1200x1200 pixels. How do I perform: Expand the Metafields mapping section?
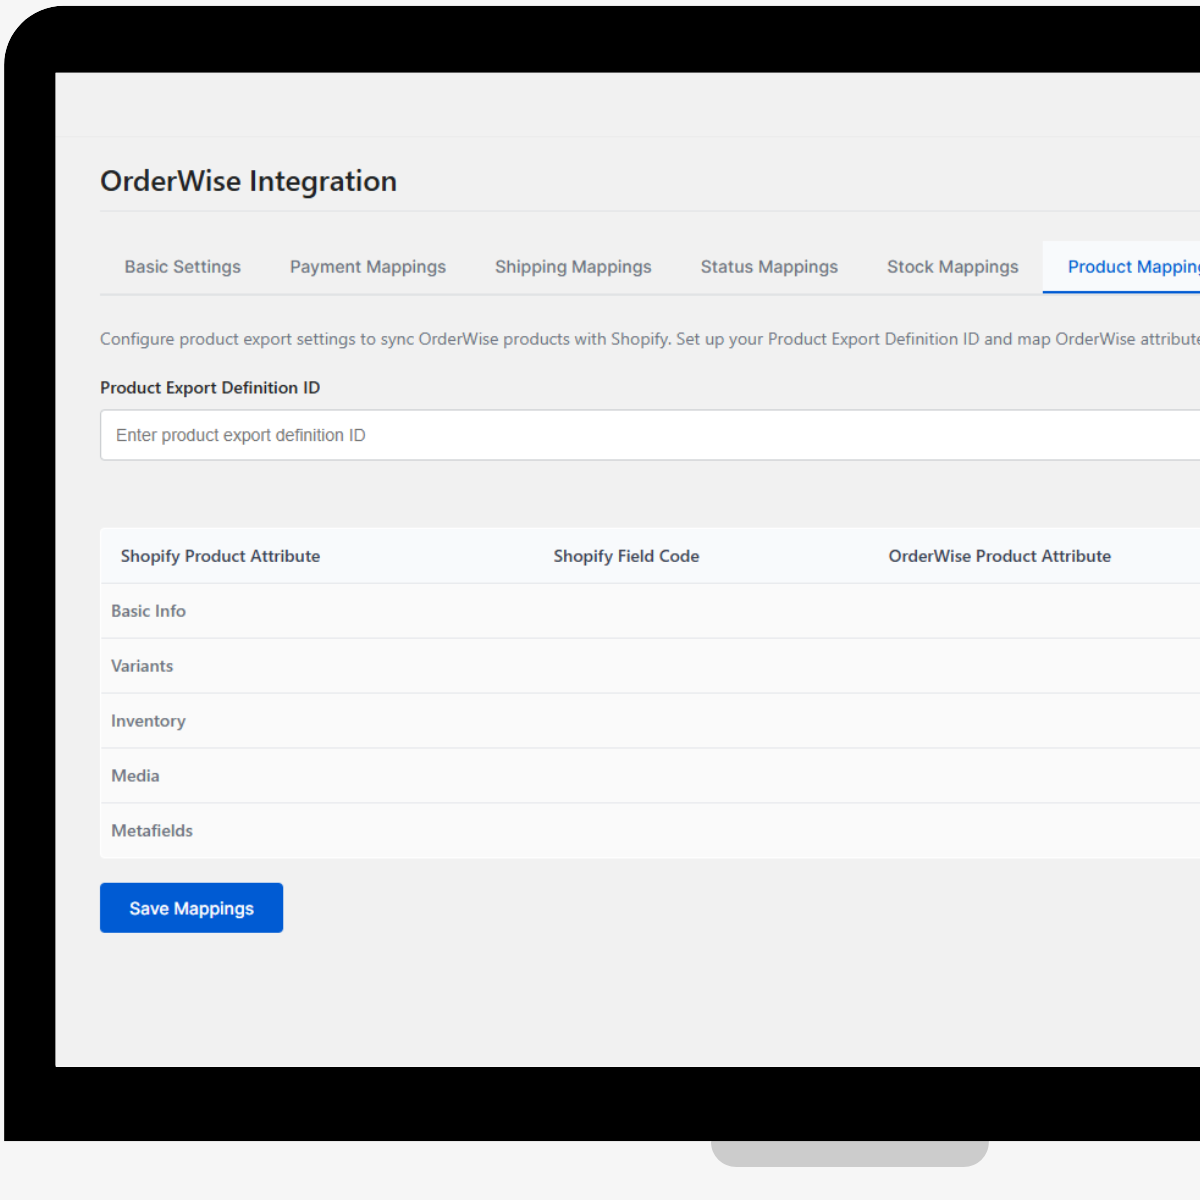pos(152,831)
